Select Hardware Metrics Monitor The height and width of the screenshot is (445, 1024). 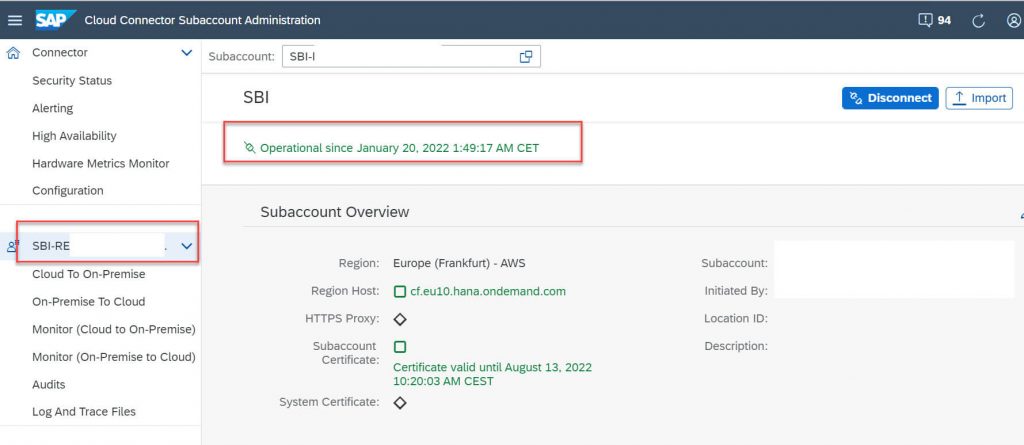101,163
